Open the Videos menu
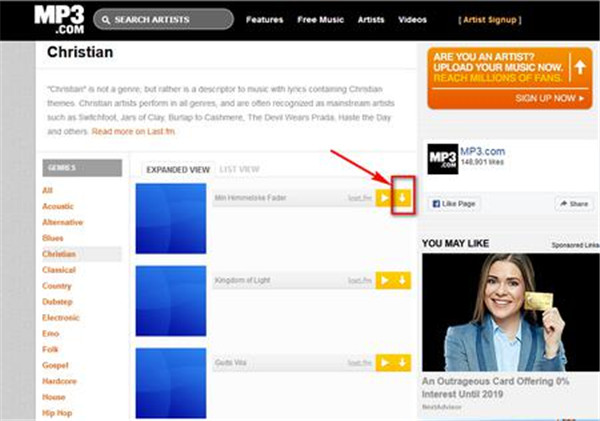Viewport: 600px width, 421px height. point(412,20)
